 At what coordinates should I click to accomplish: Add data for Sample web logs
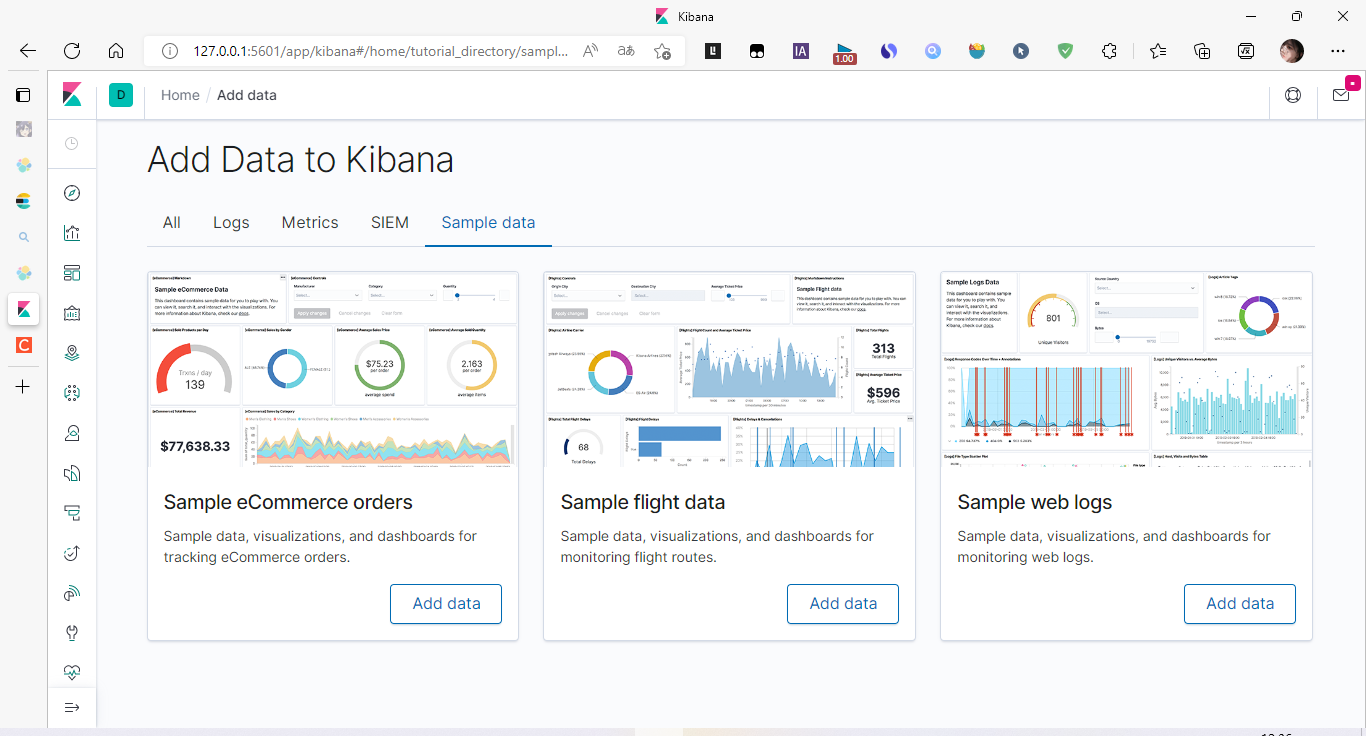pyautogui.click(x=1240, y=604)
